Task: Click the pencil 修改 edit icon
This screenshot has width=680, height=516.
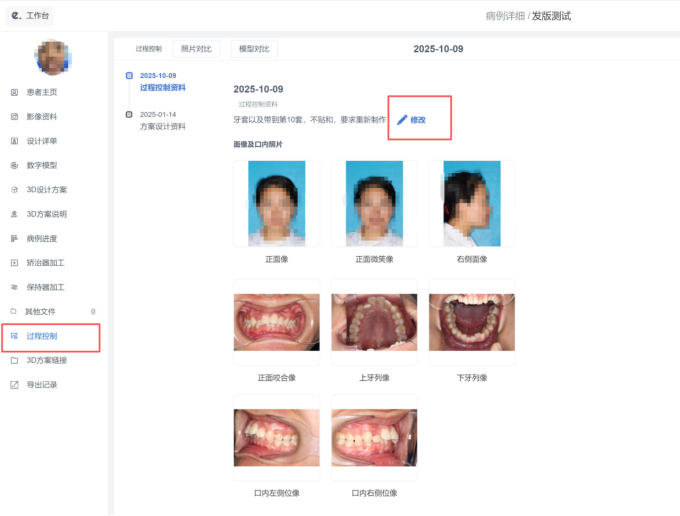Action: coord(402,120)
